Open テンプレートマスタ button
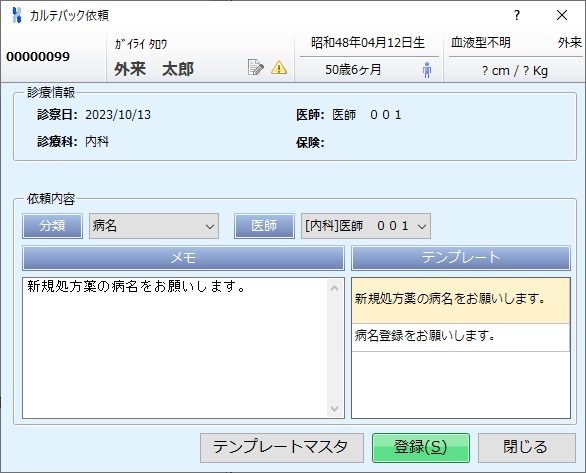Screen dimensions: 586x473 pos(282,448)
